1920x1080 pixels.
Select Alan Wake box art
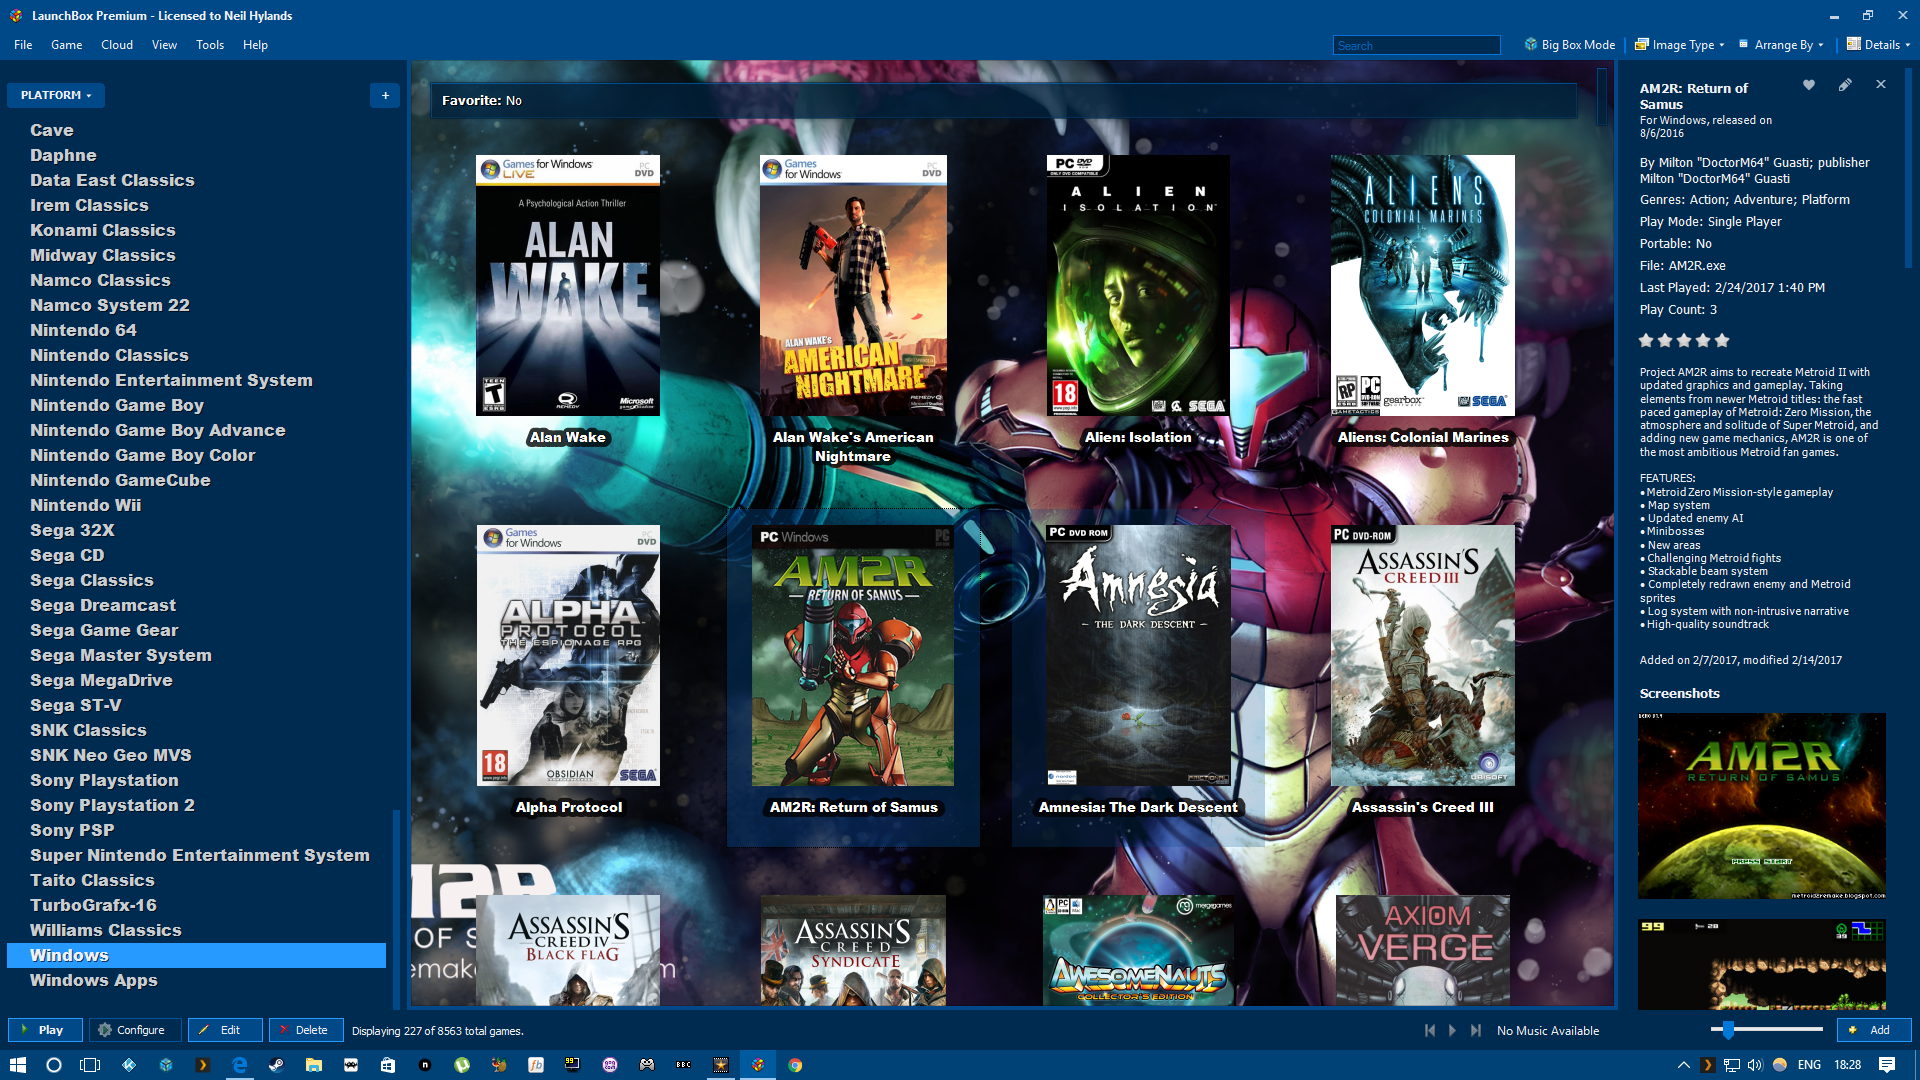pyautogui.click(x=567, y=285)
